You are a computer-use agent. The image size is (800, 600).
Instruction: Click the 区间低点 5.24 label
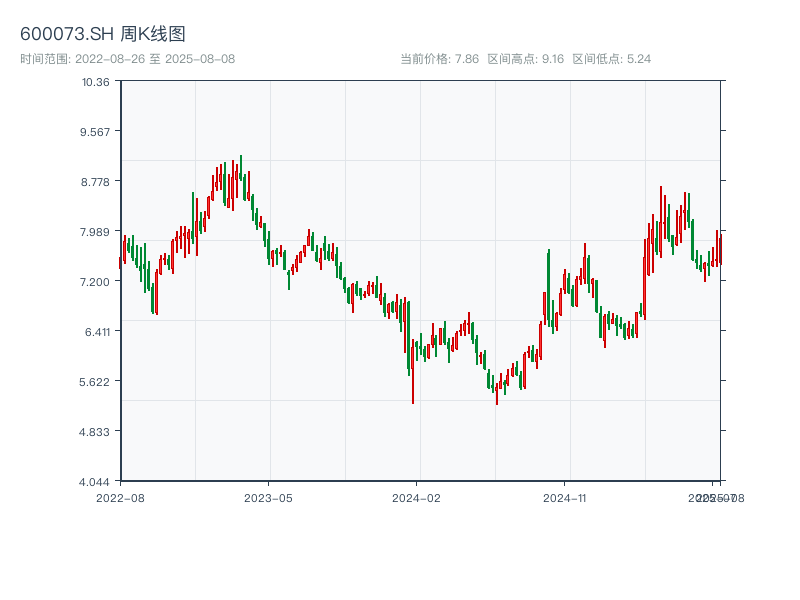pyautogui.click(x=611, y=59)
